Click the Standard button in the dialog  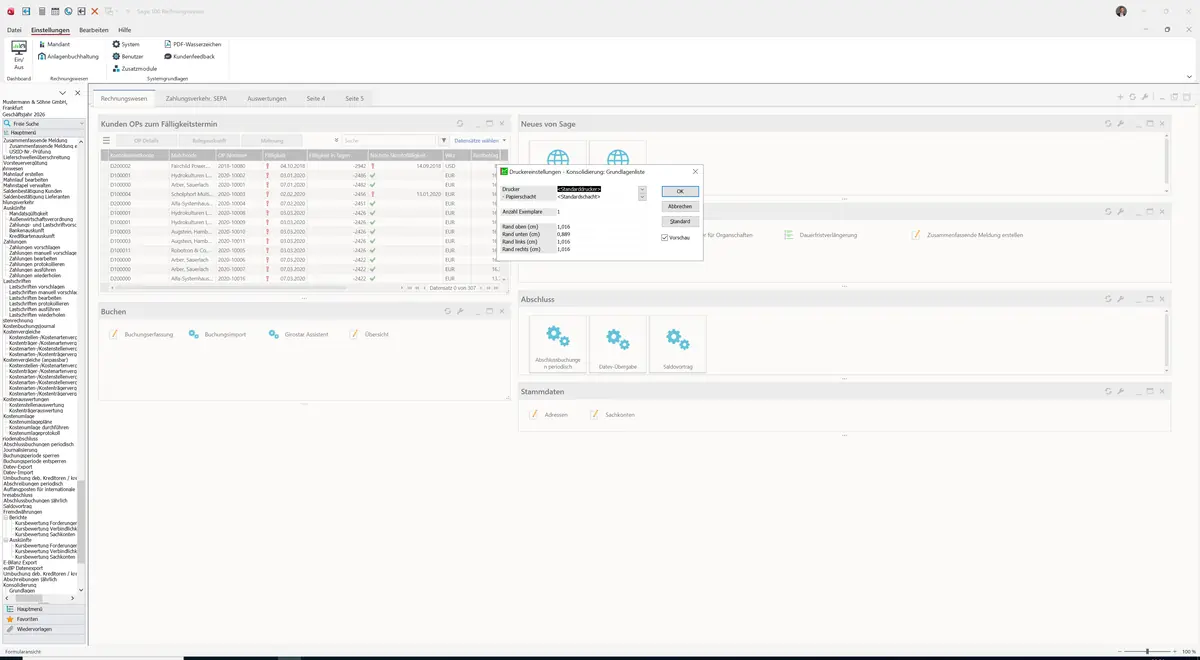(680, 221)
